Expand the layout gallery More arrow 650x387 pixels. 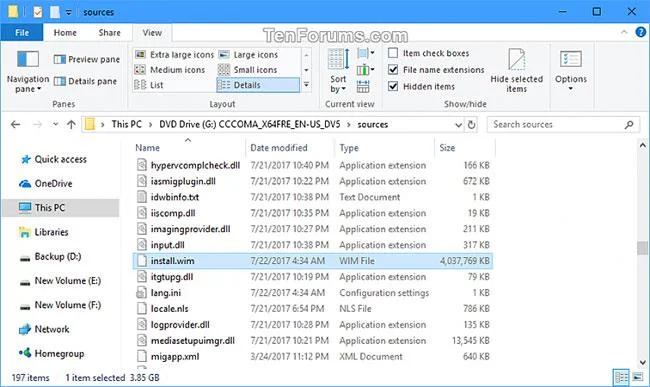click(x=306, y=85)
